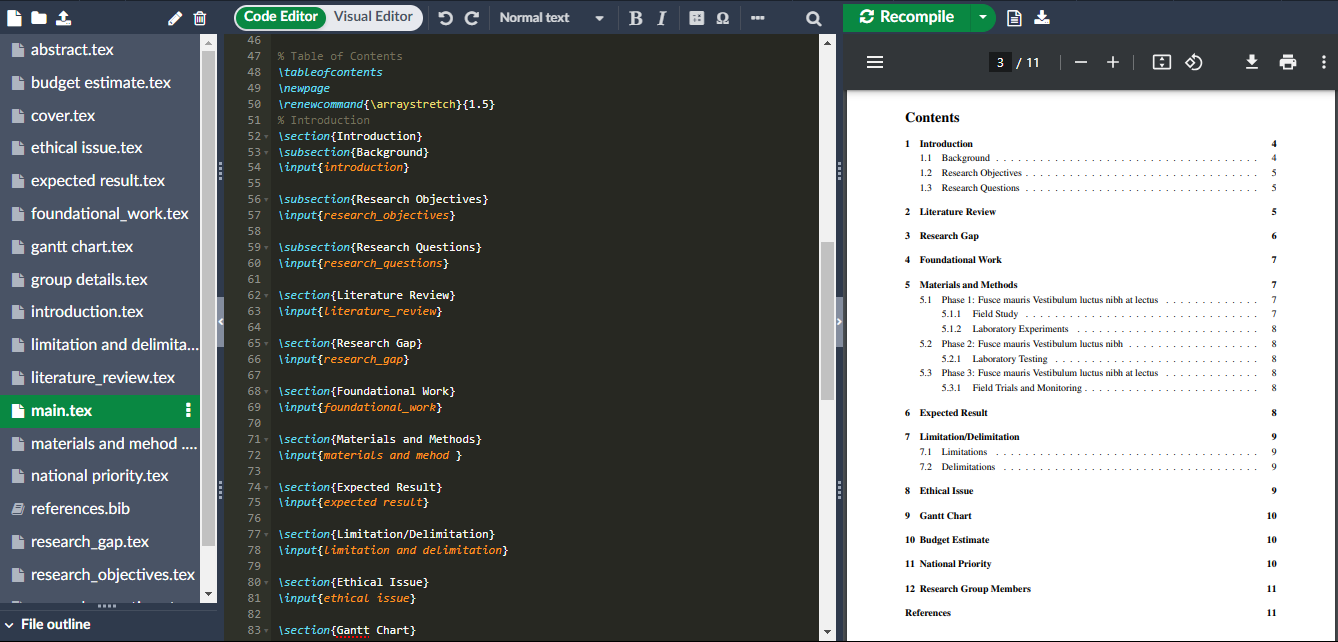This screenshot has width=1338, height=642.
Task: Open search with the magnifier icon
Action: click(813, 17)
